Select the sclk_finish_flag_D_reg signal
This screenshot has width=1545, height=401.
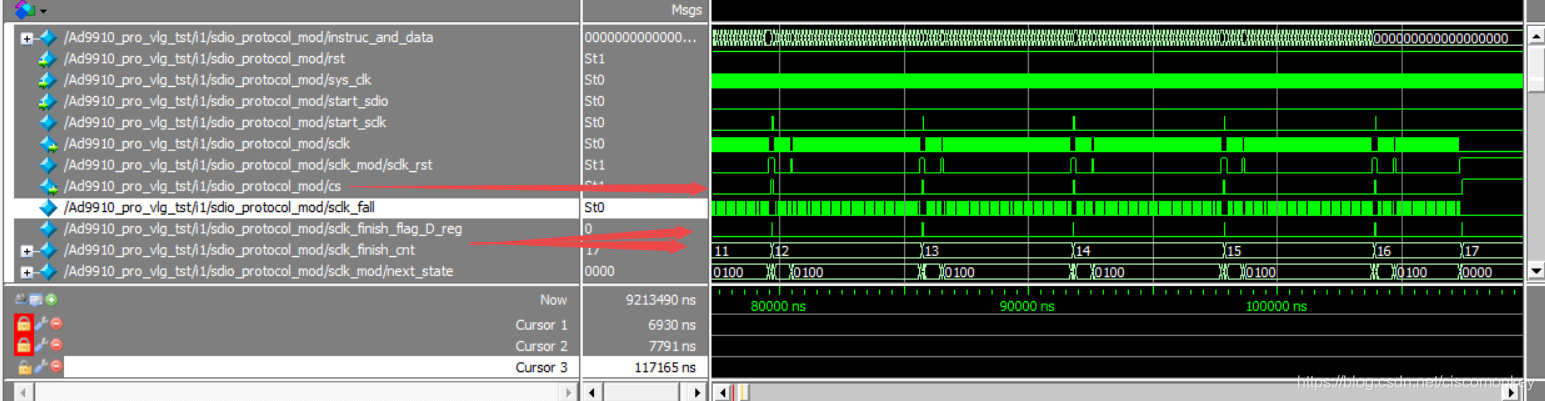click(x=262, y=229)
